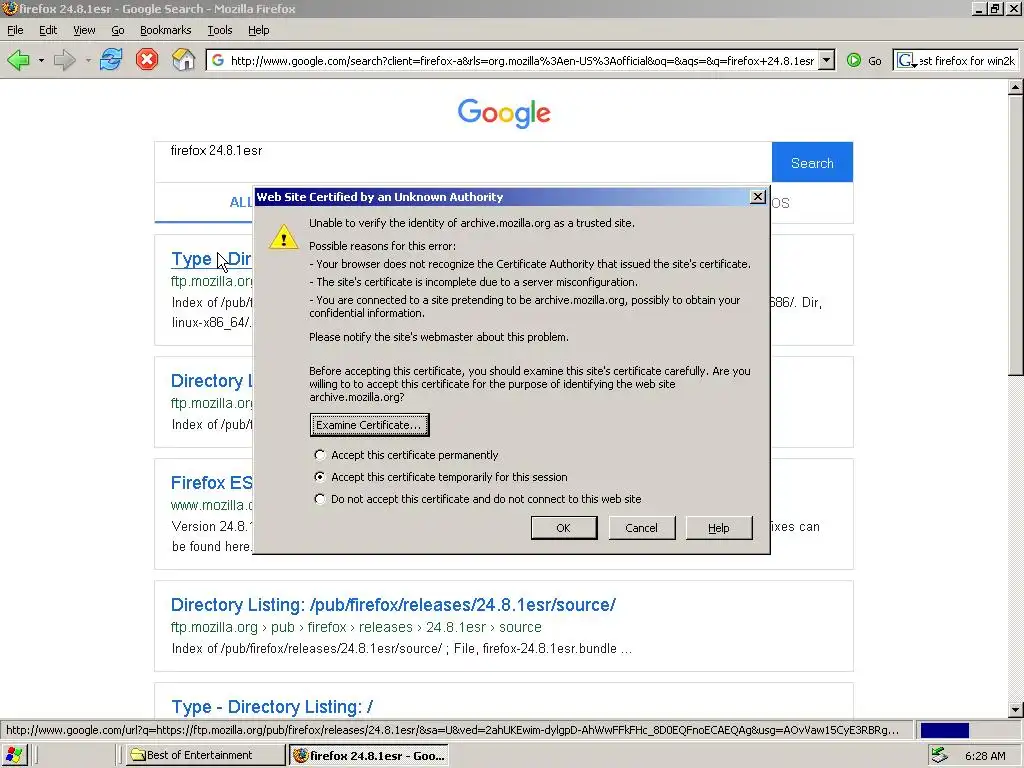Go to Home with the house icon
The image size is (1024, 768).
[x=184, y=60]
